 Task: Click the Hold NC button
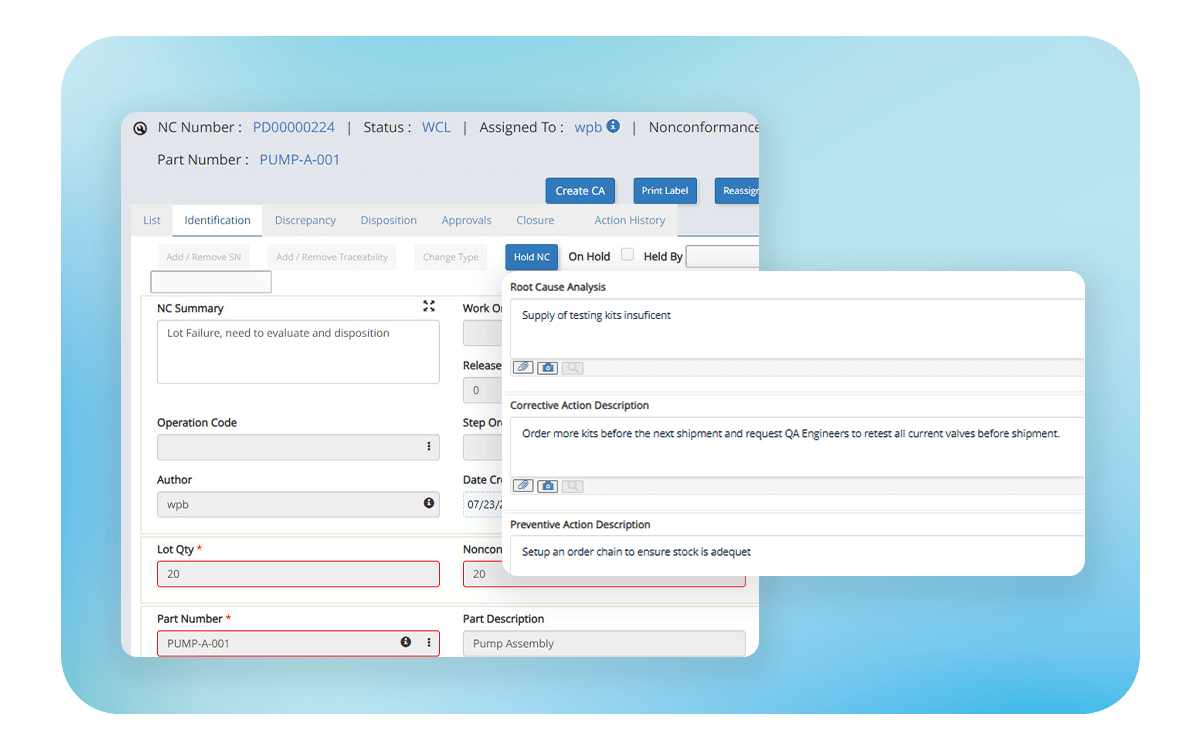point(531,257)
